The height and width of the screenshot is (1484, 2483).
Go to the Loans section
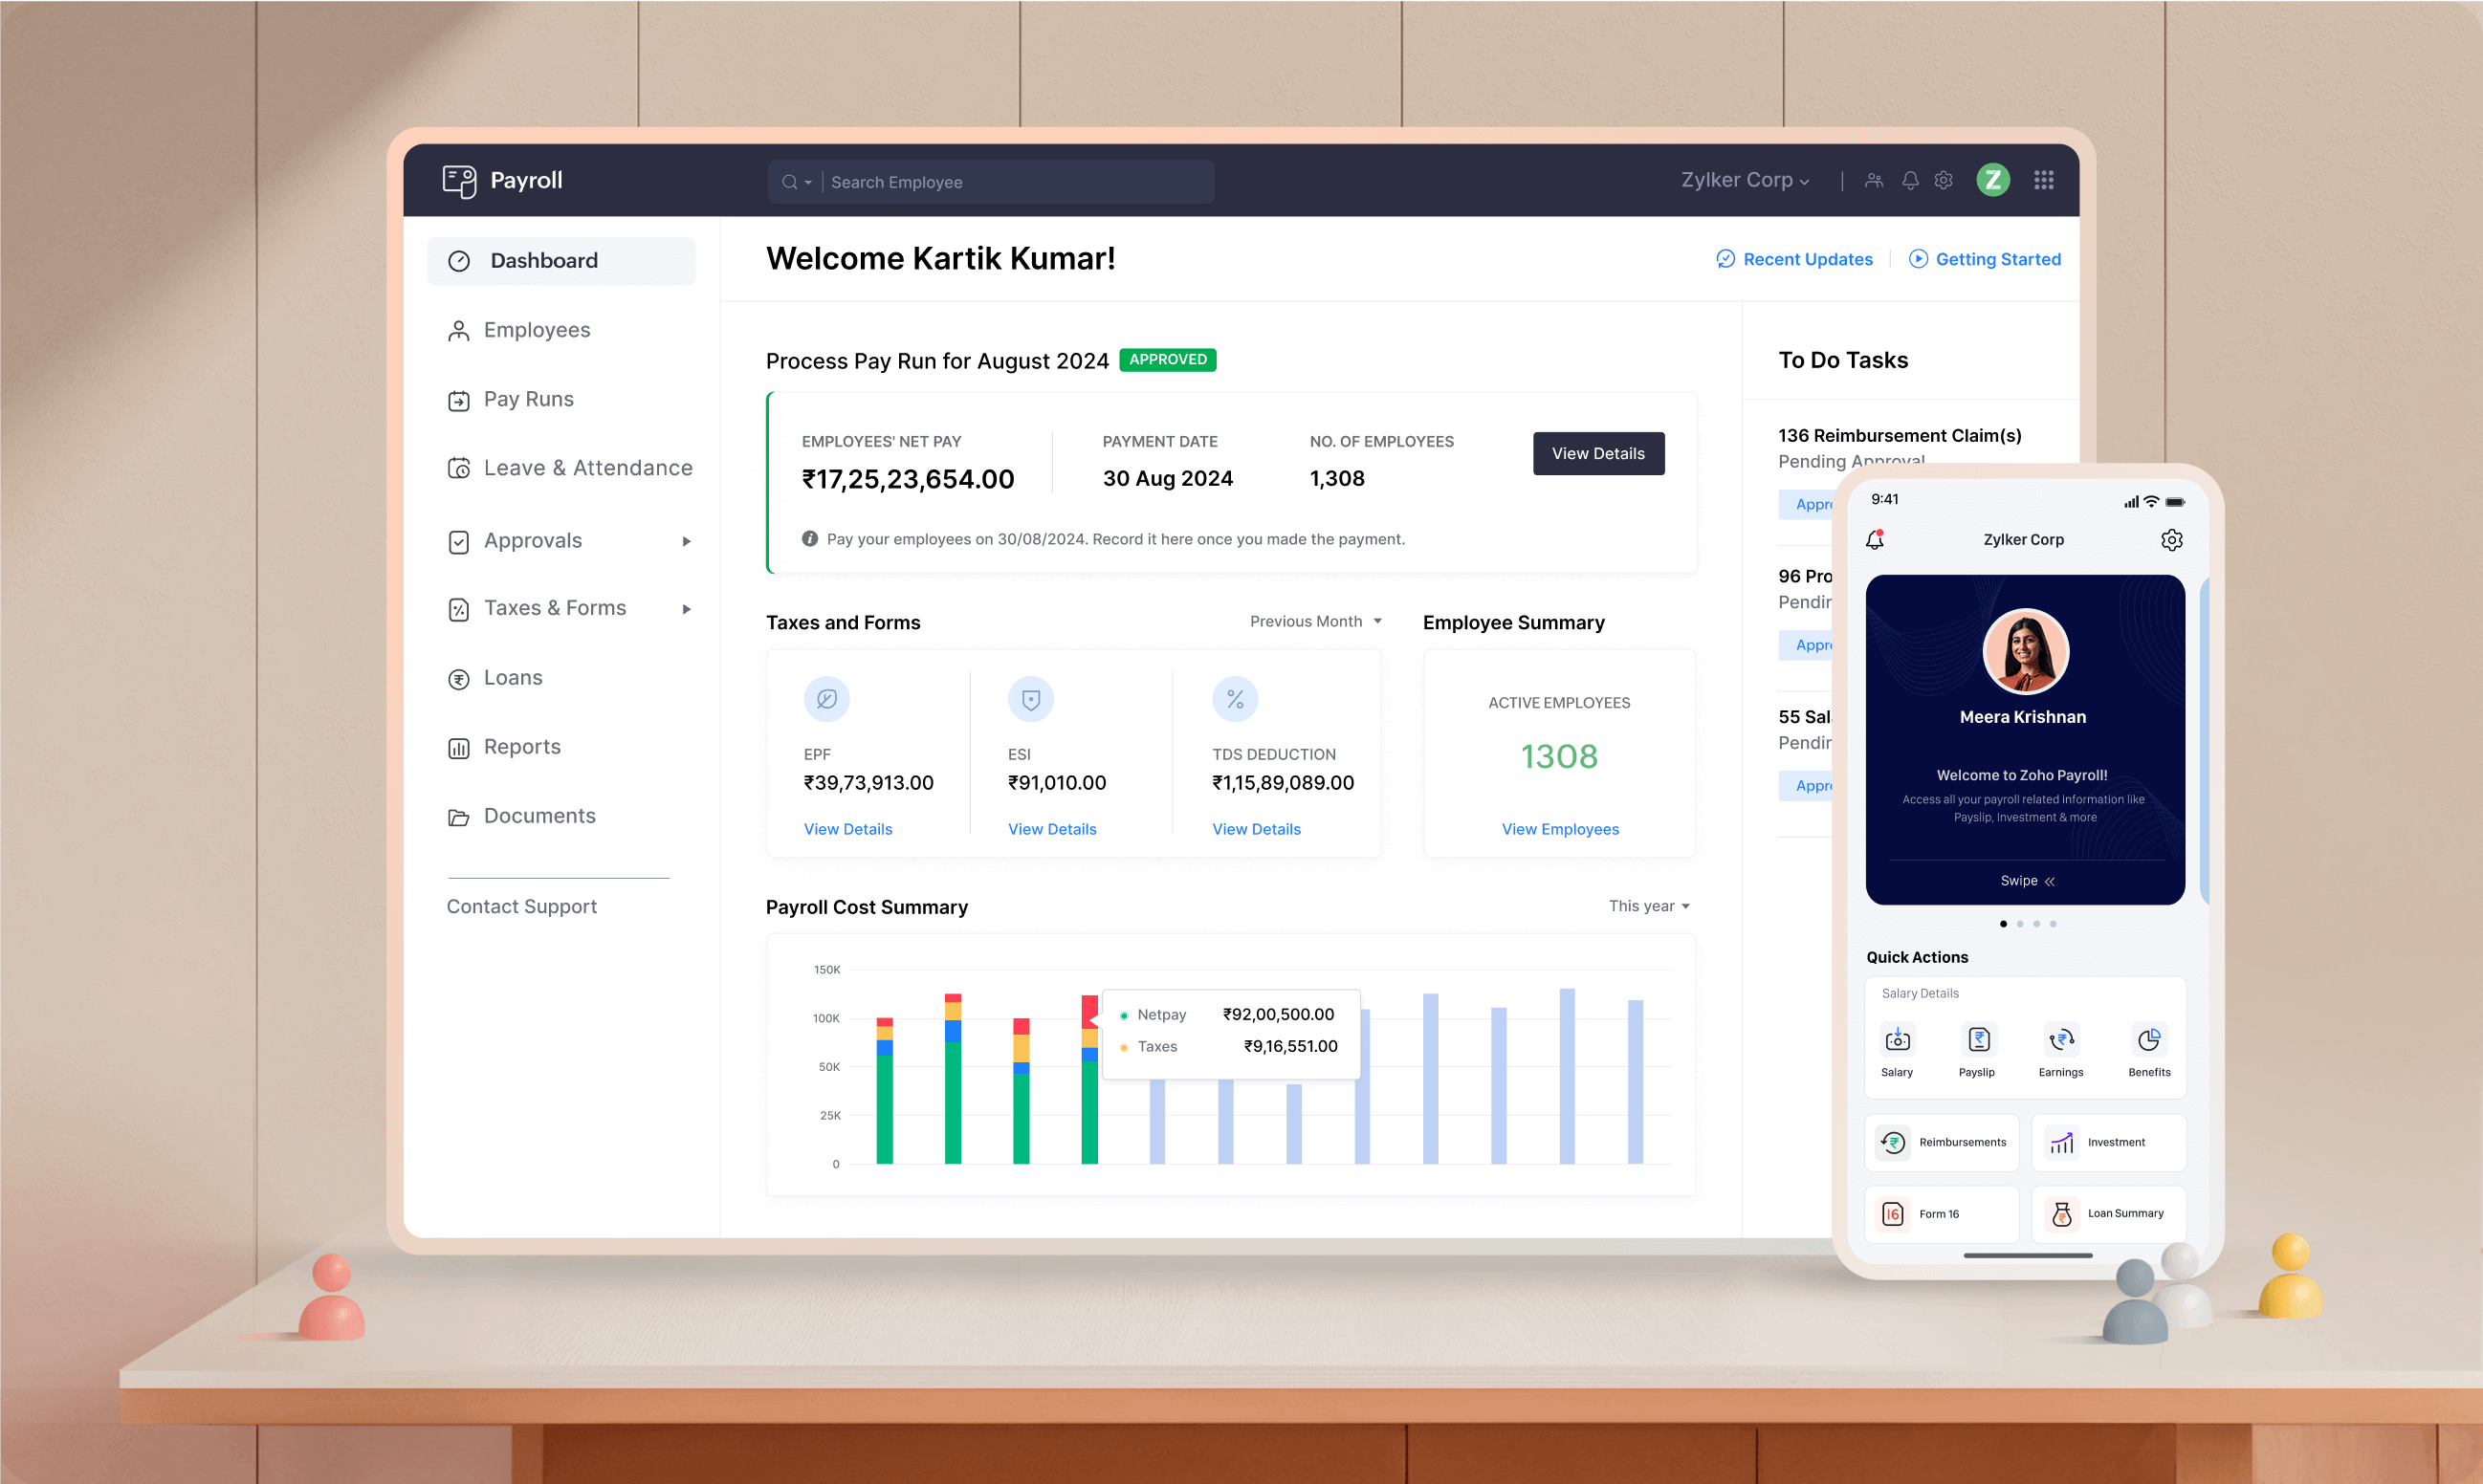512,677
